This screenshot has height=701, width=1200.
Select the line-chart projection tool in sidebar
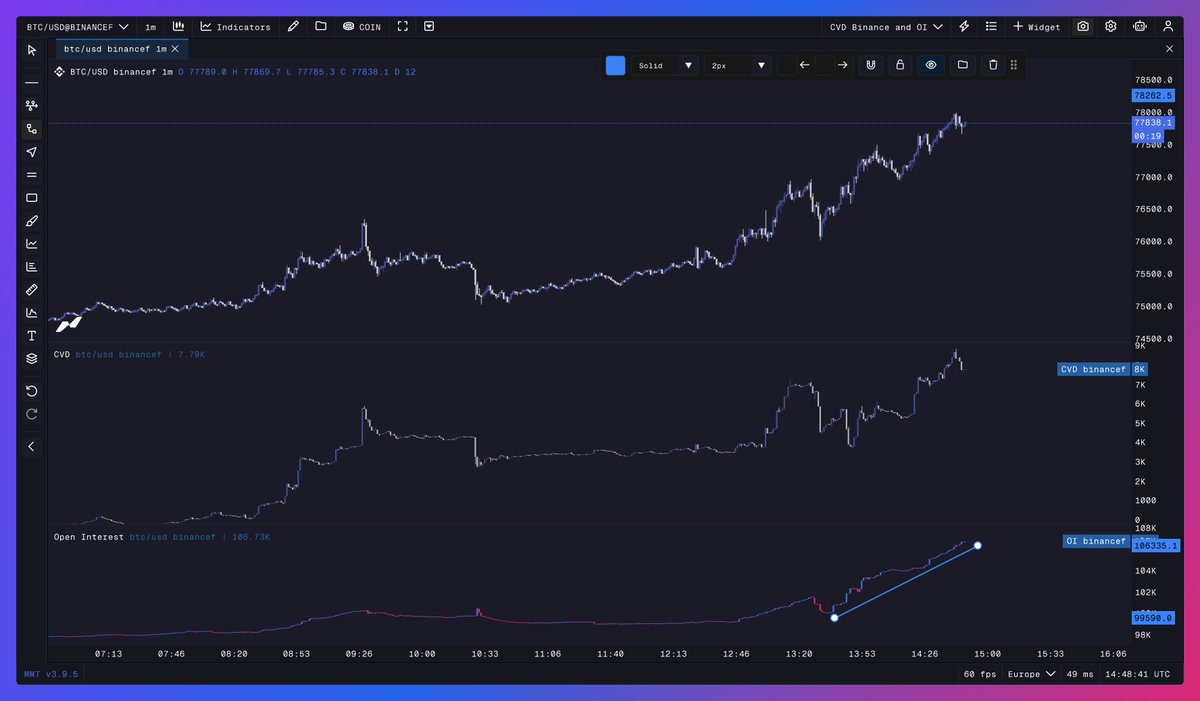pyautogui.click(x=32, y=244)
